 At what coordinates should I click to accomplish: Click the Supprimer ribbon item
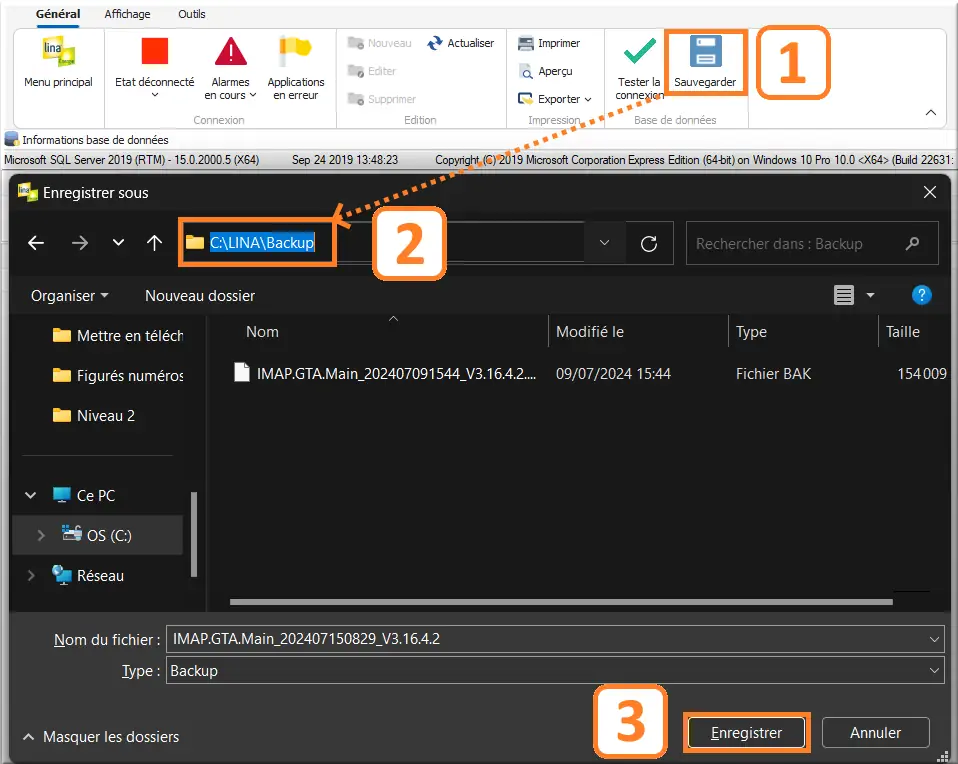381,98
